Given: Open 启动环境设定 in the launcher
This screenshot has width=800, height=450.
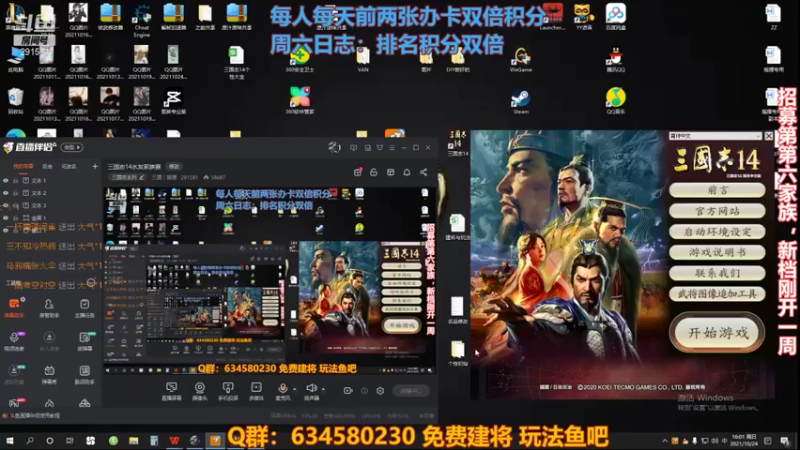Looking at the screenshot, I should pos(717,232).
